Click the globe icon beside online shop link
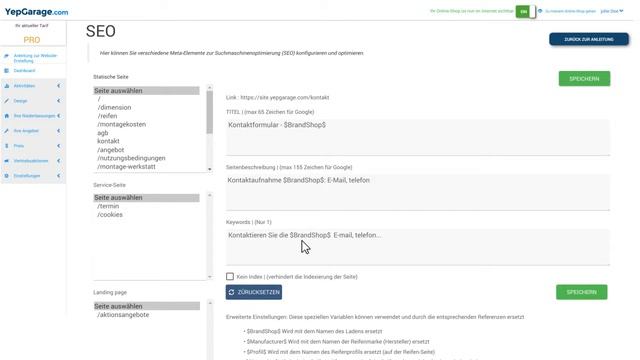Viewport: 640px width, 360px height. pos(540,11)
